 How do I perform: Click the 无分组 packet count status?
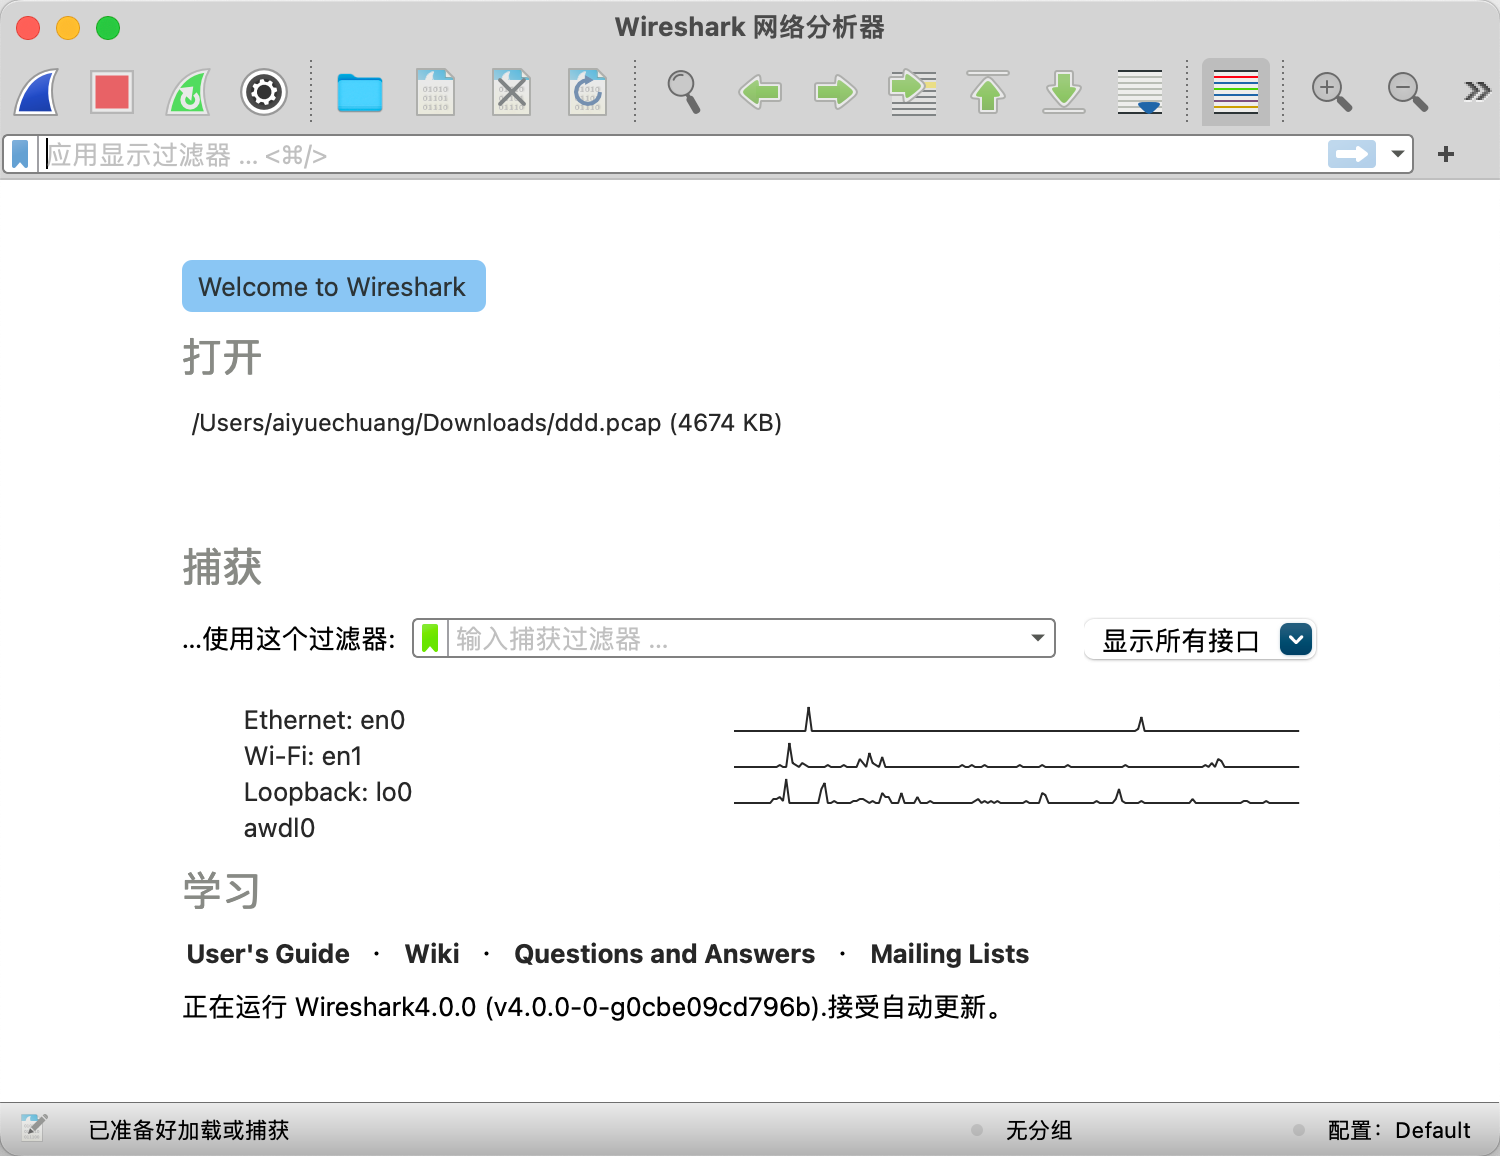(x=1039, y=1130)
